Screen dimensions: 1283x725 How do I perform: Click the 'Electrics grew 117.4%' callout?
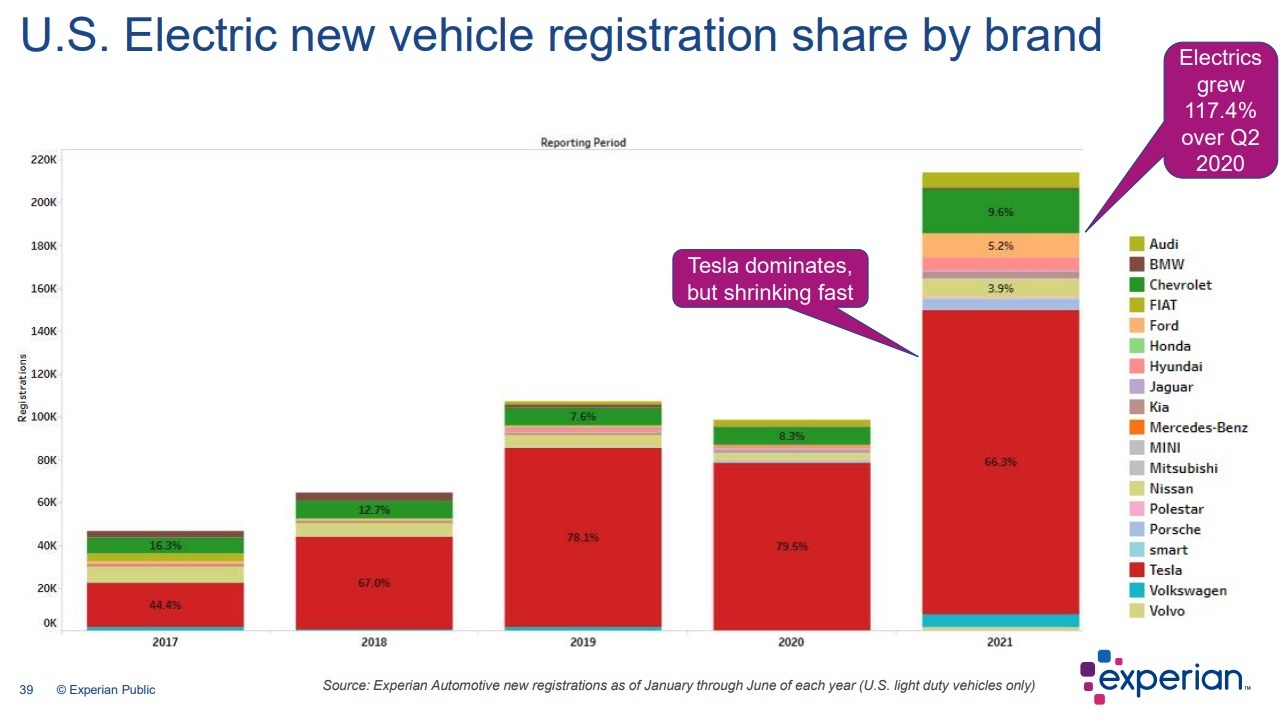1220,111
